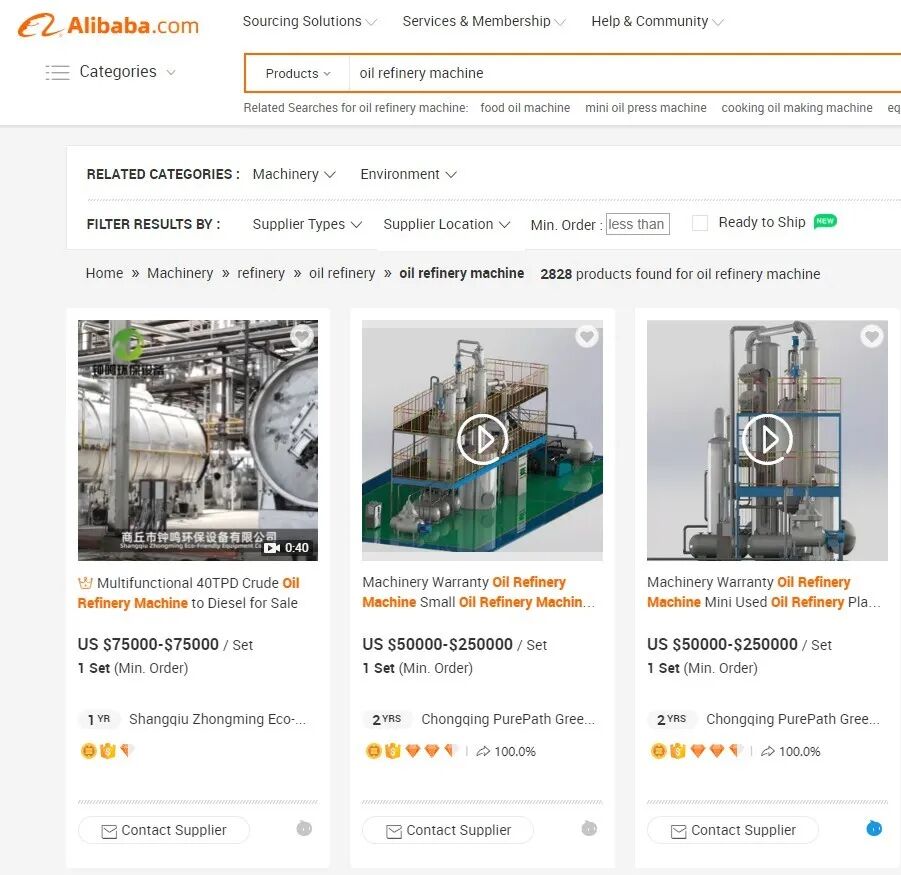The height and width of the screenshot is (875, 901).
Task: Click chat icon on Small Oil Refinery Machine card
Action: pos(589,828)
